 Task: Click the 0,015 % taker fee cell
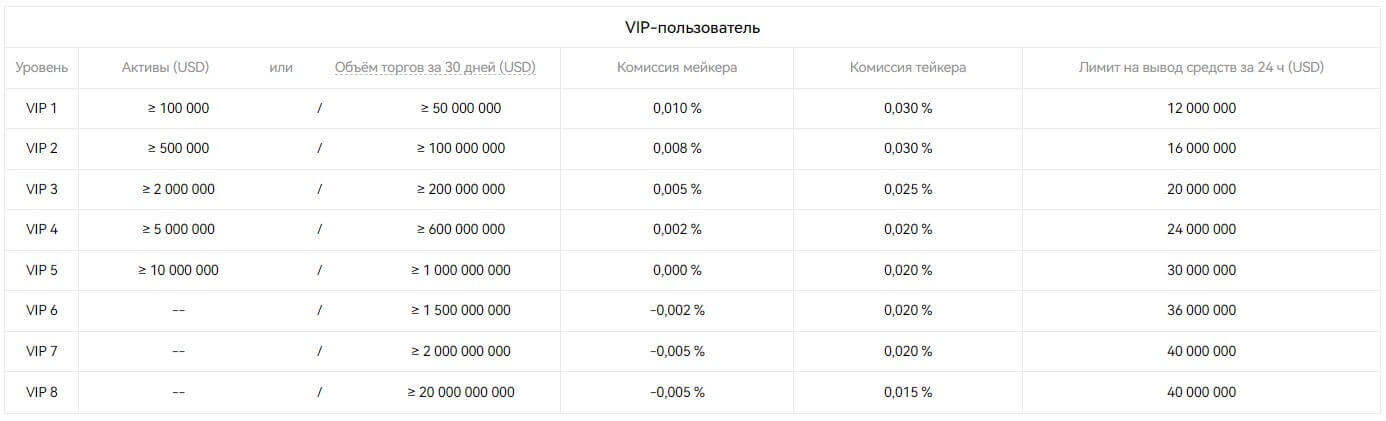click(x=908, y=392)
